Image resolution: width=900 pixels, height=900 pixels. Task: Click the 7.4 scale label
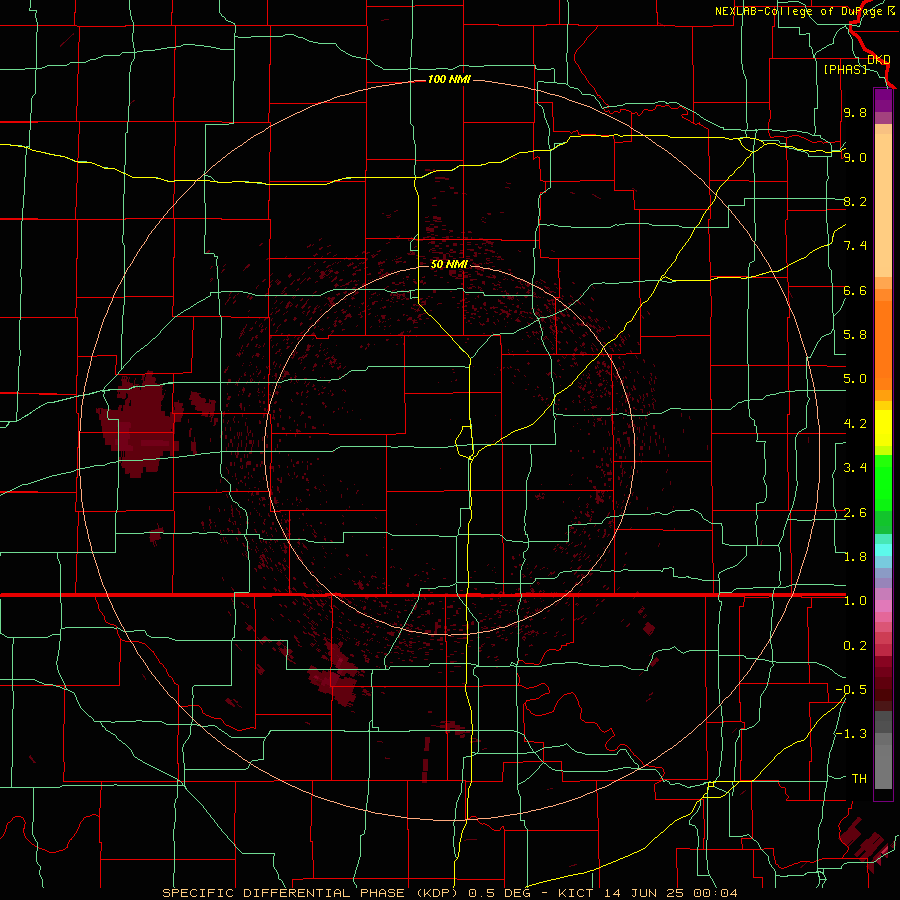coord(855,246)
